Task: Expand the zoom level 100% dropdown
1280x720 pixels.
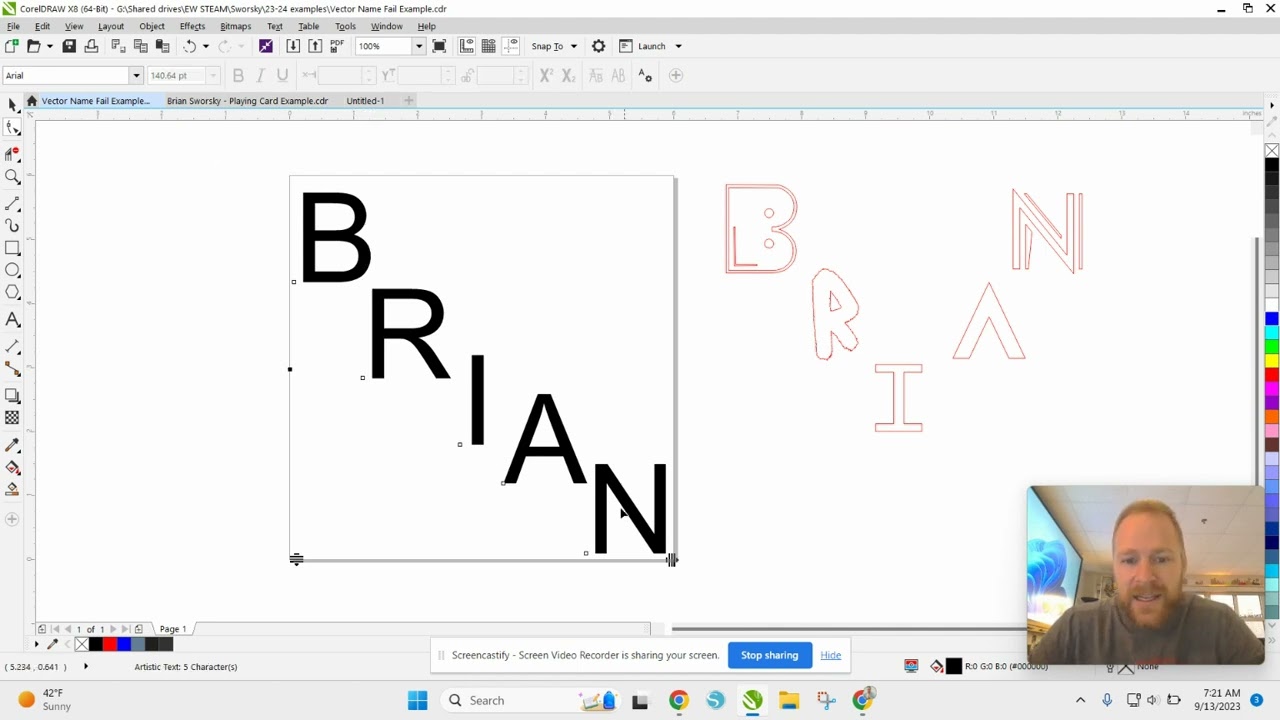Action: point(419,46)
